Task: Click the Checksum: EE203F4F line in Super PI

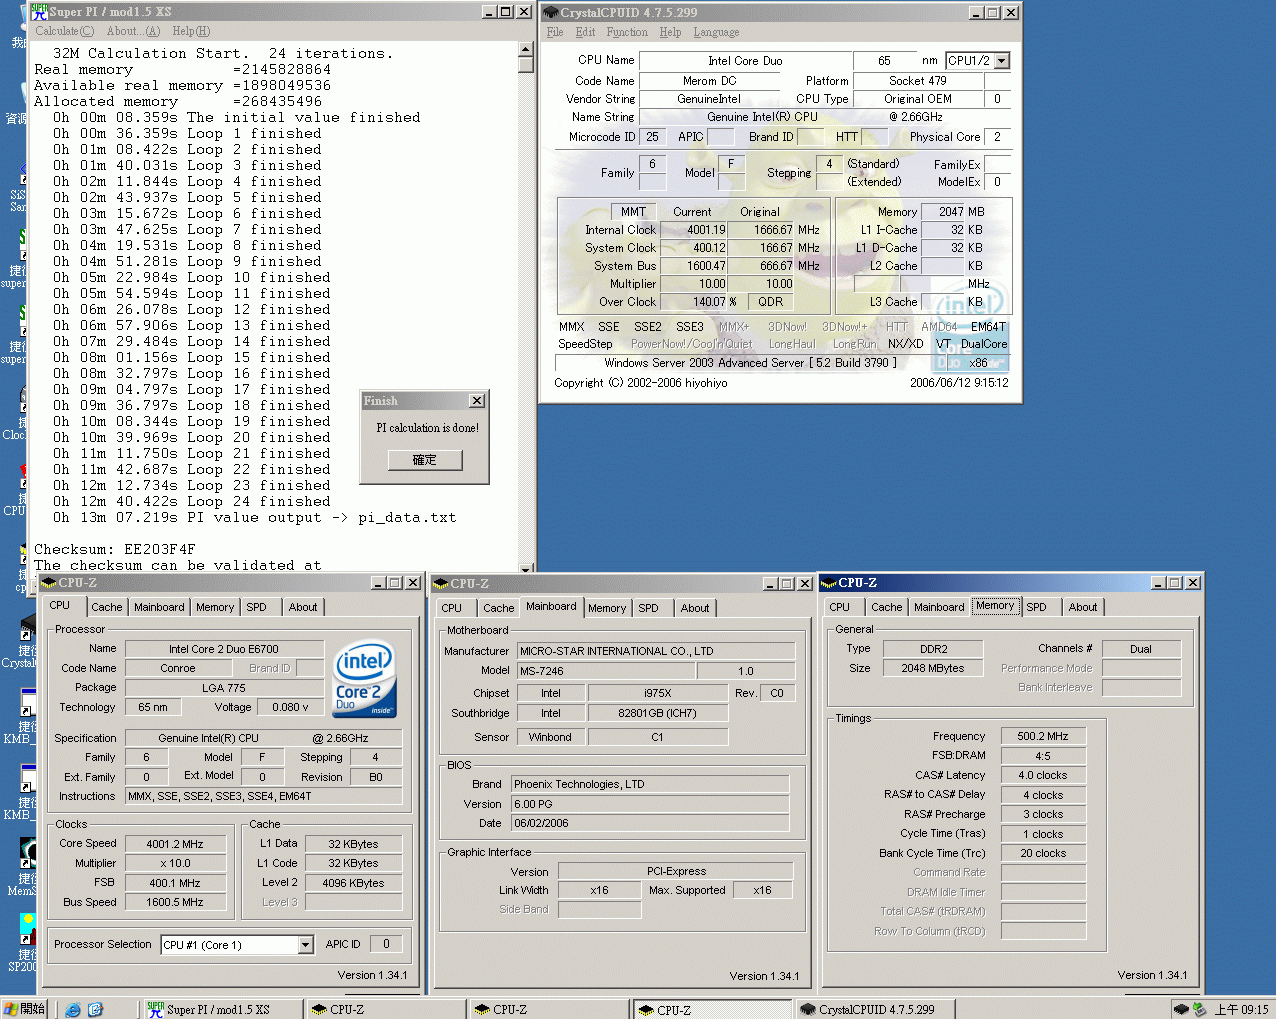Action: (115, 550)
